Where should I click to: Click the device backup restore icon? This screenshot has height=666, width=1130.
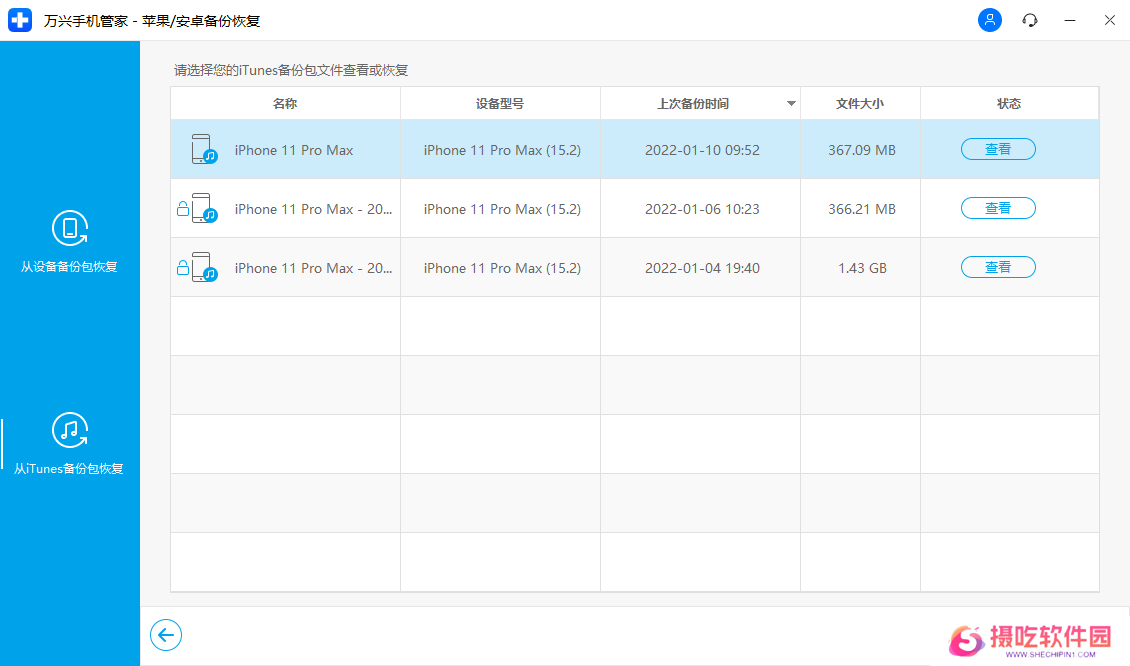pyautogui.click(x=70, y=228)
